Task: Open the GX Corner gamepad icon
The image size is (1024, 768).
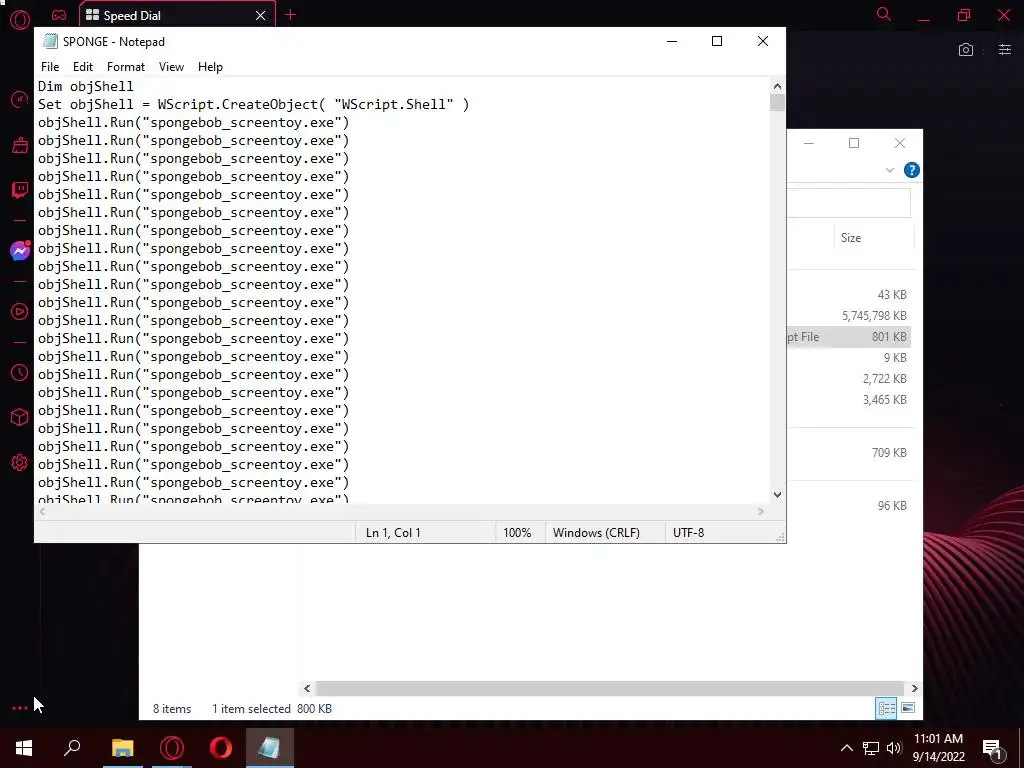Action: tap(59, 15)
